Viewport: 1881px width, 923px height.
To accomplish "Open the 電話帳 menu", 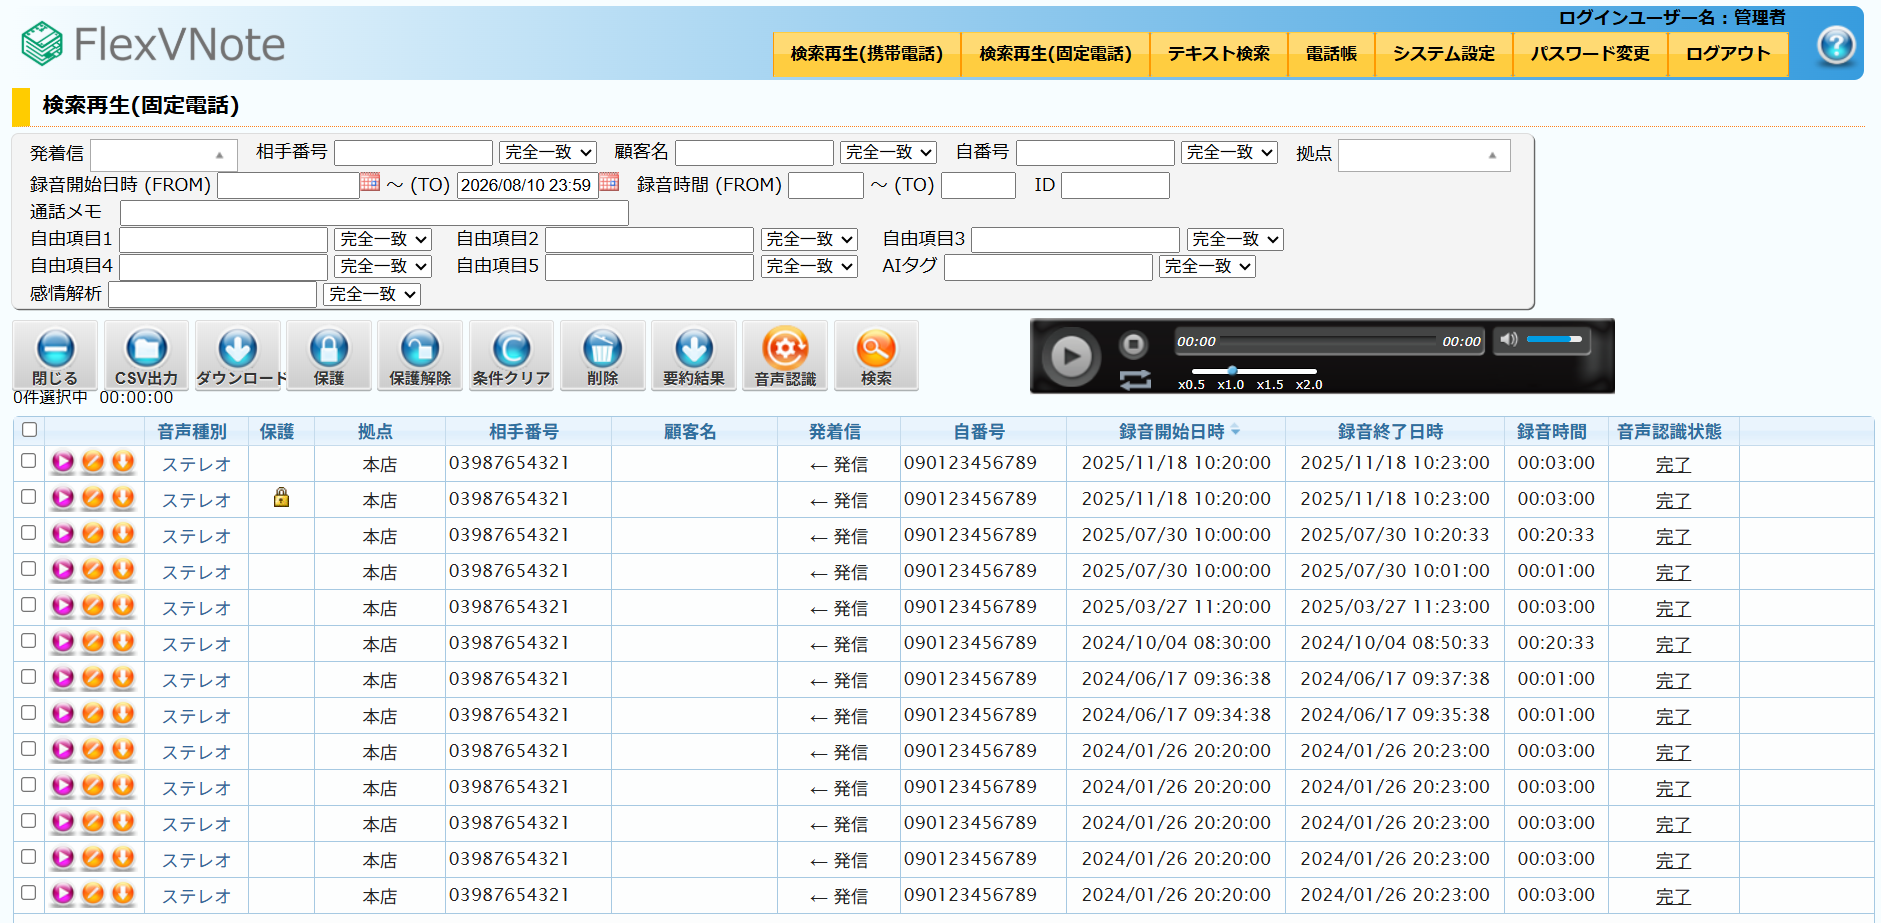I will click(x=1331, y=54).
